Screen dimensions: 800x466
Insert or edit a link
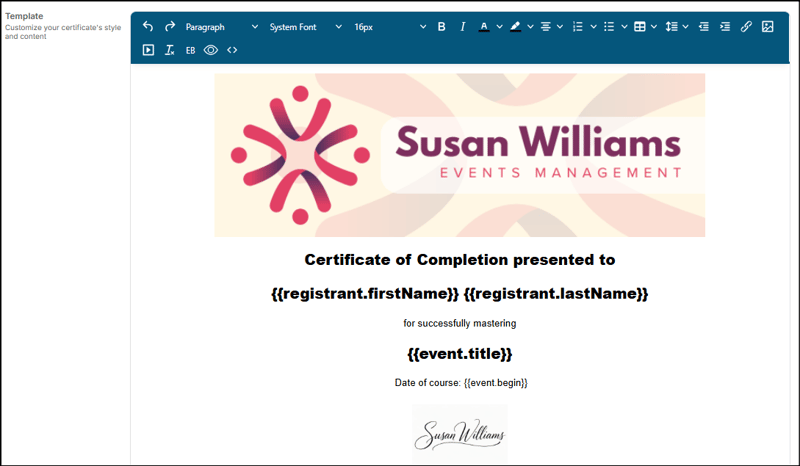(x=746, y=27)
